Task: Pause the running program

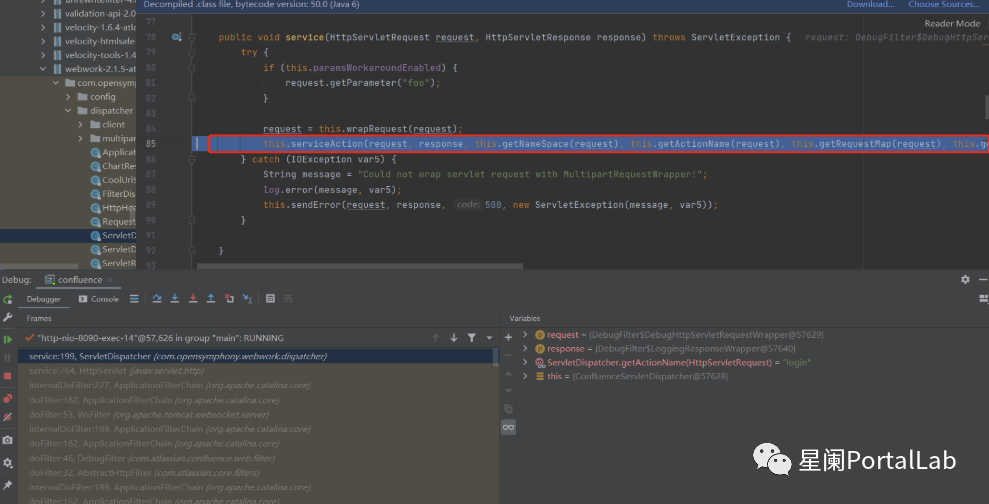Action: tap(8, 357)
